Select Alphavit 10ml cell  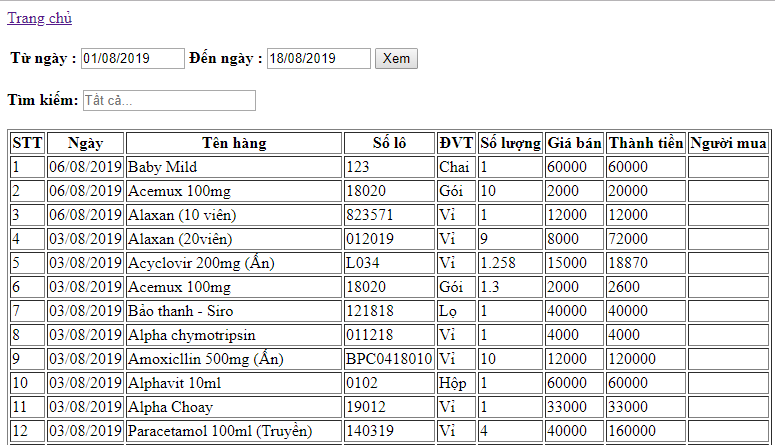[x=234, y=383]
